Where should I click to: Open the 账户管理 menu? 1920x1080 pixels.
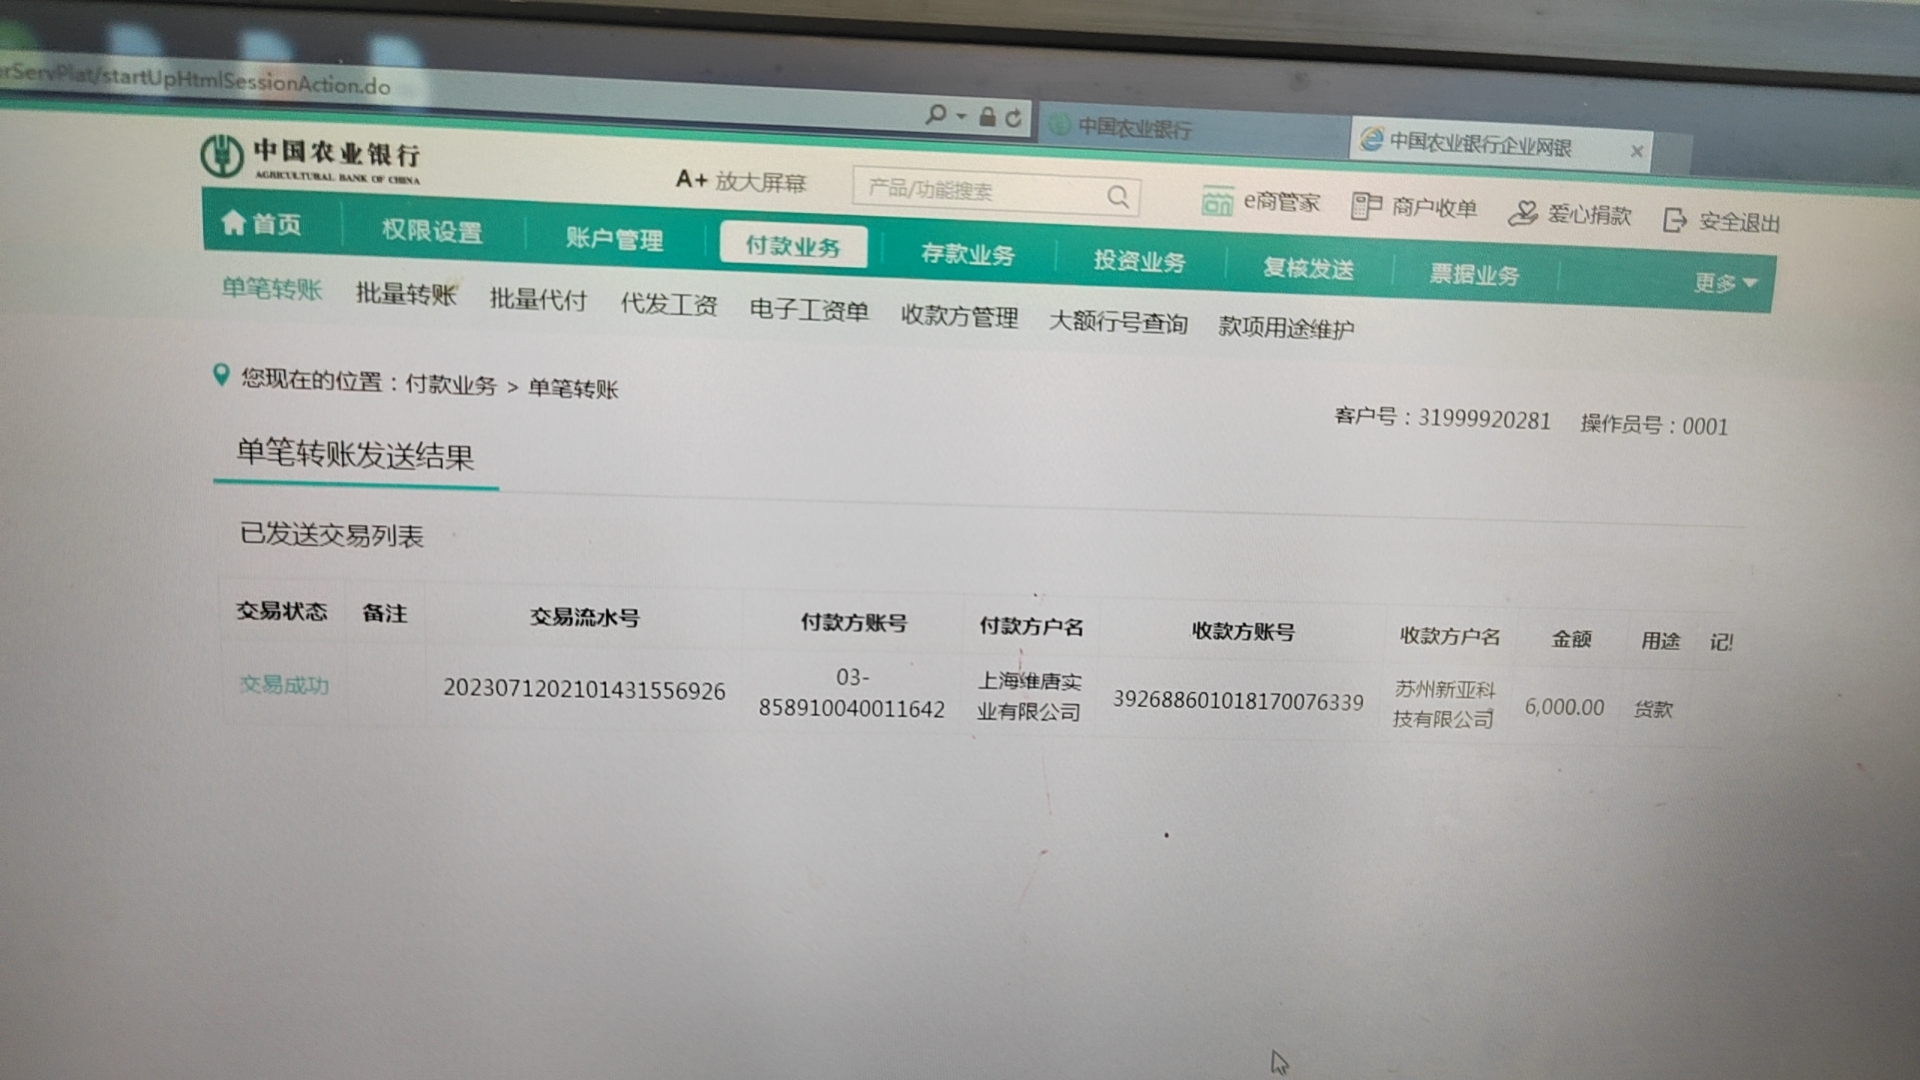coord(614,239)
